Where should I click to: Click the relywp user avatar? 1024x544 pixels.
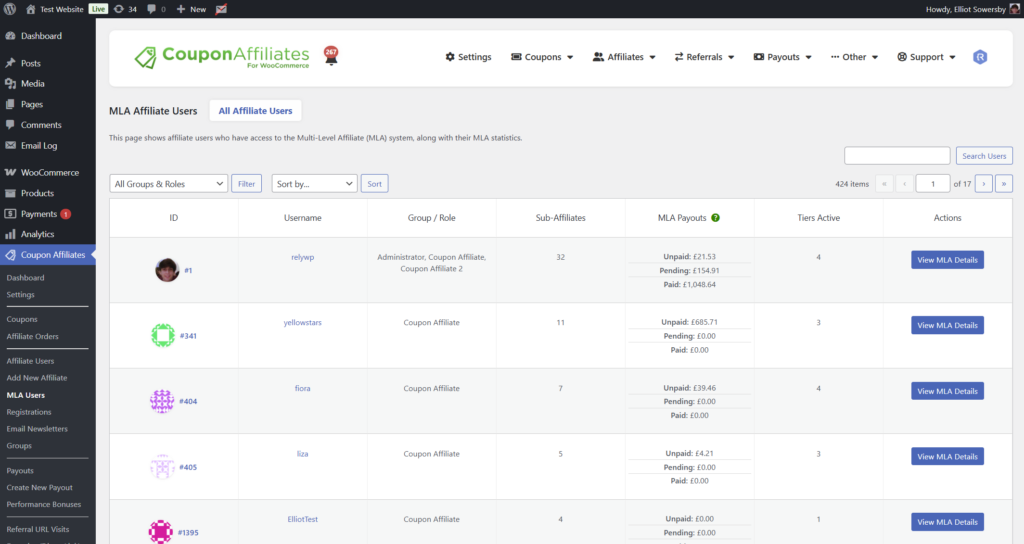point(167,270)
